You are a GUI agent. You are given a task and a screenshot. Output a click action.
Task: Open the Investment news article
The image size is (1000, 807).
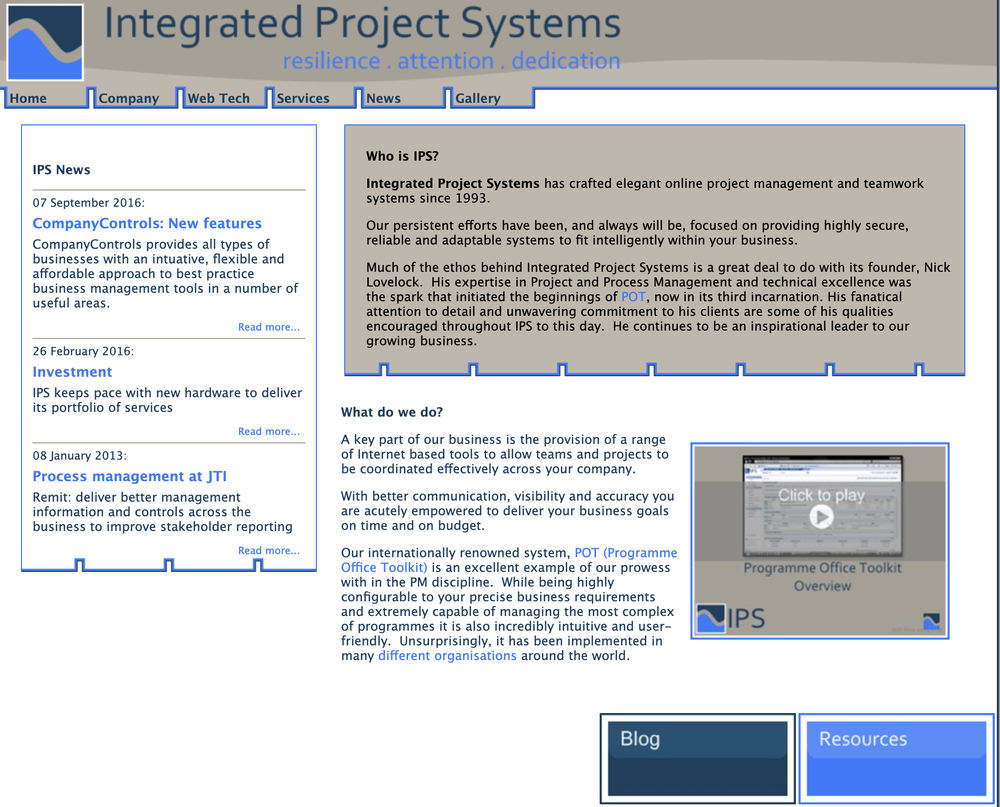point(72,372)
